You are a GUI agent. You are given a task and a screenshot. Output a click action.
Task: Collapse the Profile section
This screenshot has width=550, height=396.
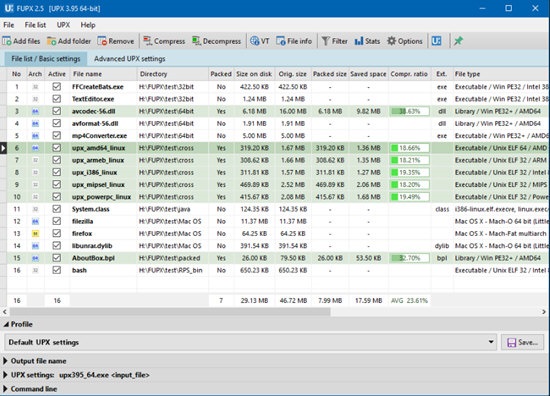6,324
